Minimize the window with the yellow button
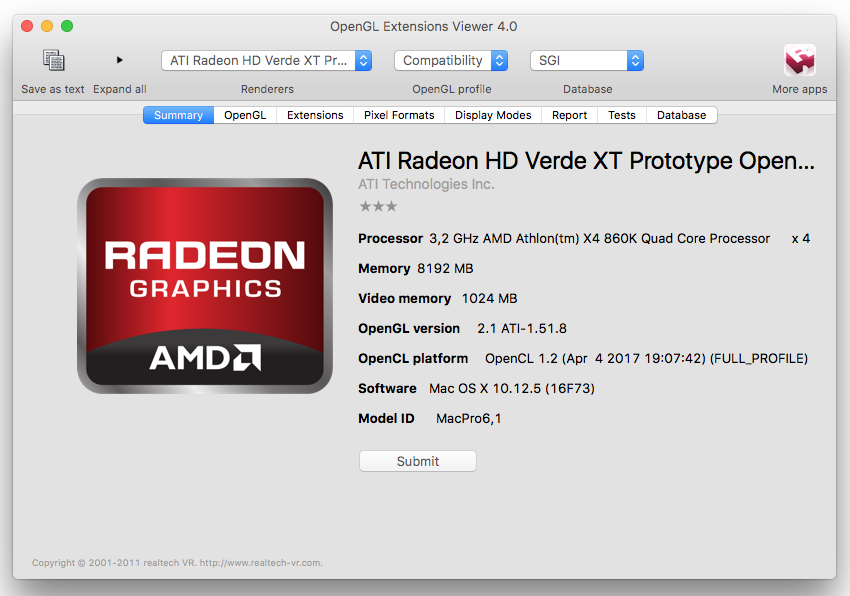Viewport: 850px width, 596px height. coord(47,26)
